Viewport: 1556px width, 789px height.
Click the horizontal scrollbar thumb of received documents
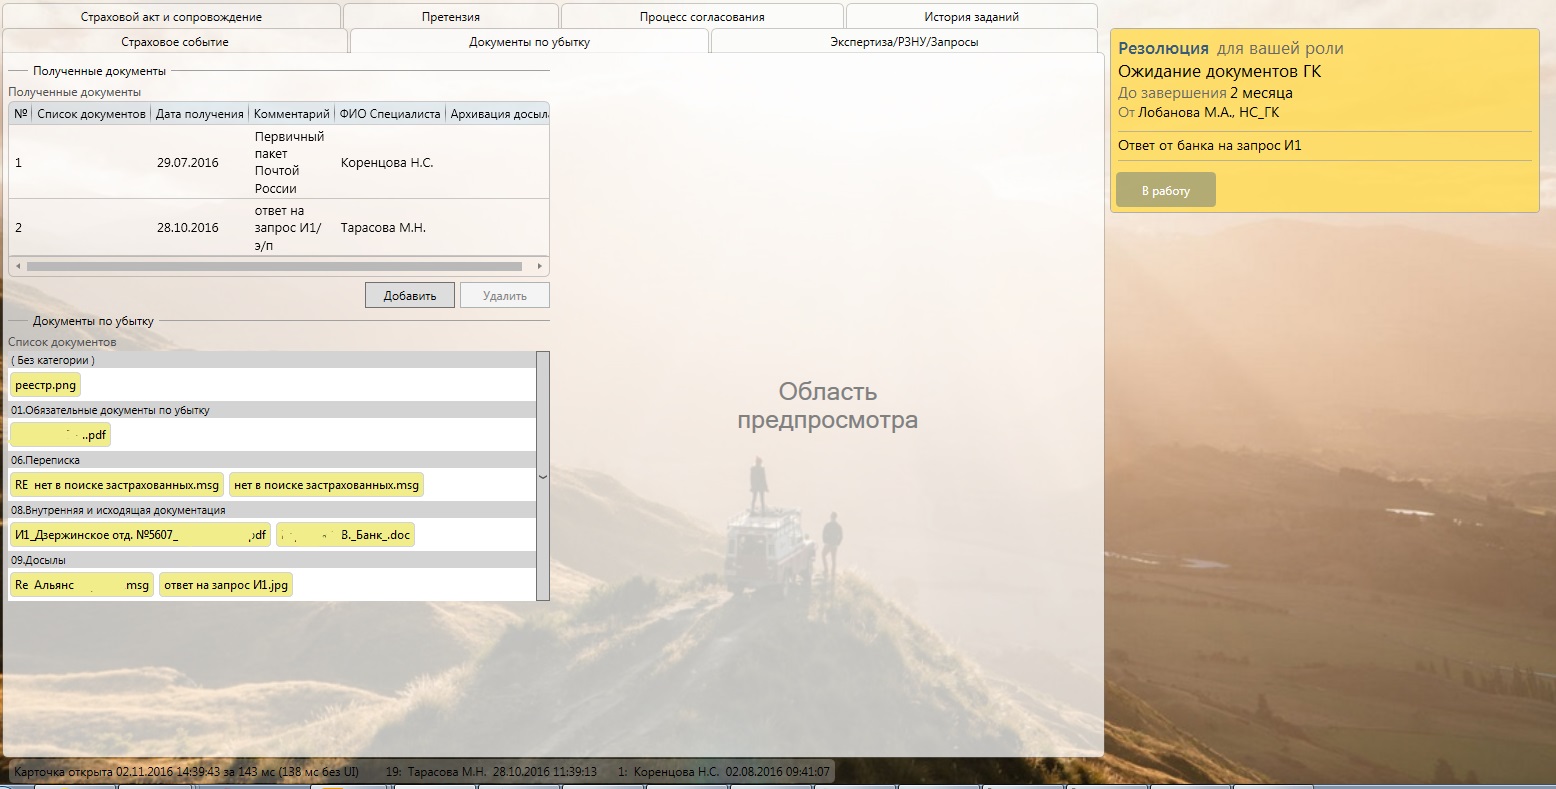(274, 267)
